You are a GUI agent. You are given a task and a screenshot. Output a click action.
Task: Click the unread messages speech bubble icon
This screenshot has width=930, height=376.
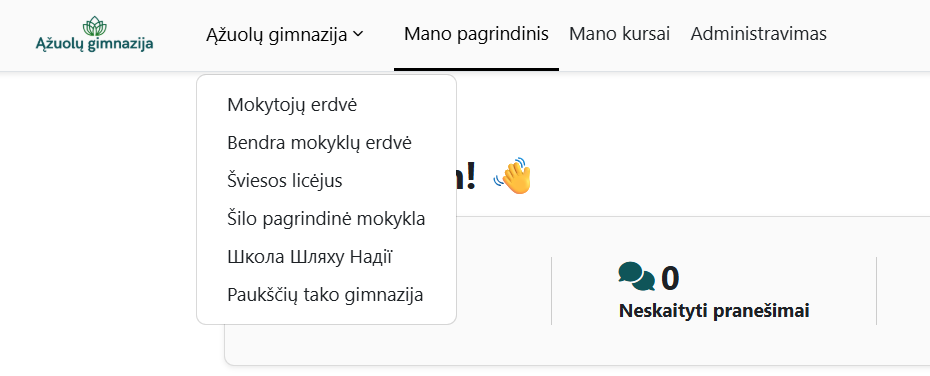pyautogui.click(x=636, y=276)
